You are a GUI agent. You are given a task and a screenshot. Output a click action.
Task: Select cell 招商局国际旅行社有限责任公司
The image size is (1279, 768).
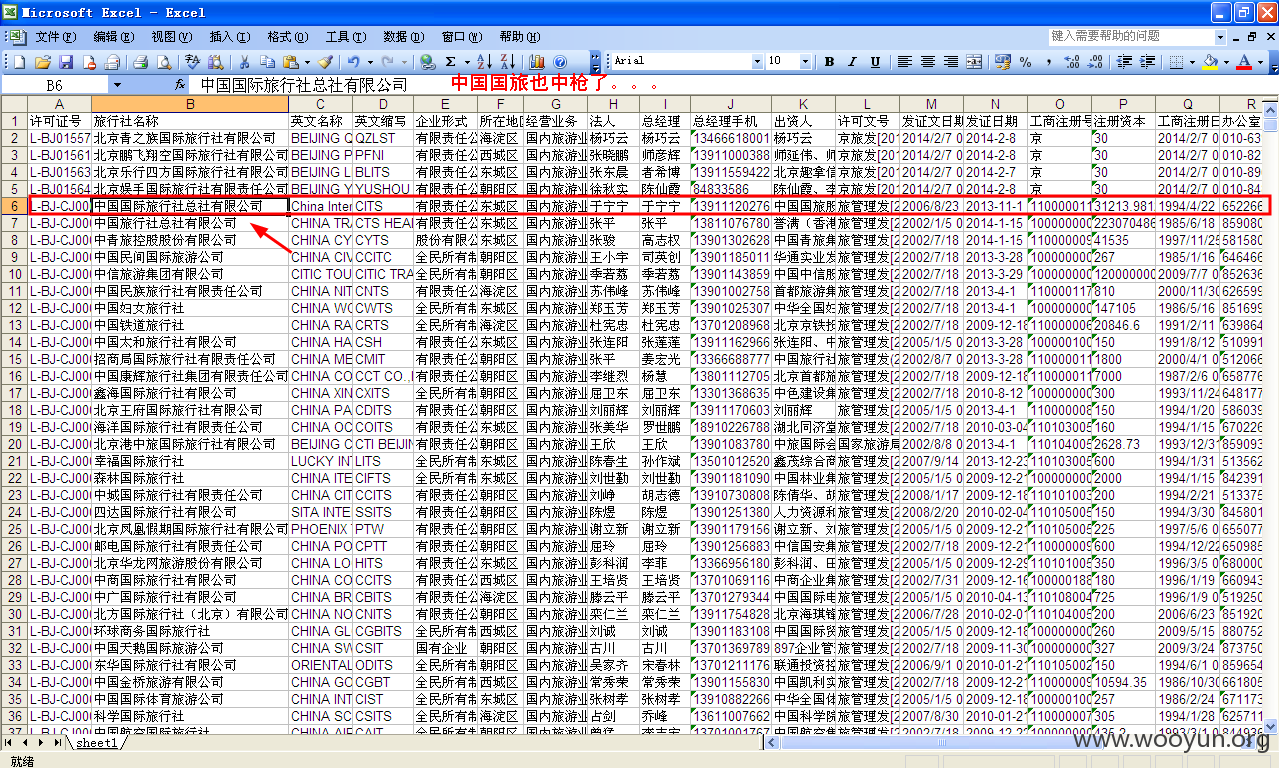[190, 359]
